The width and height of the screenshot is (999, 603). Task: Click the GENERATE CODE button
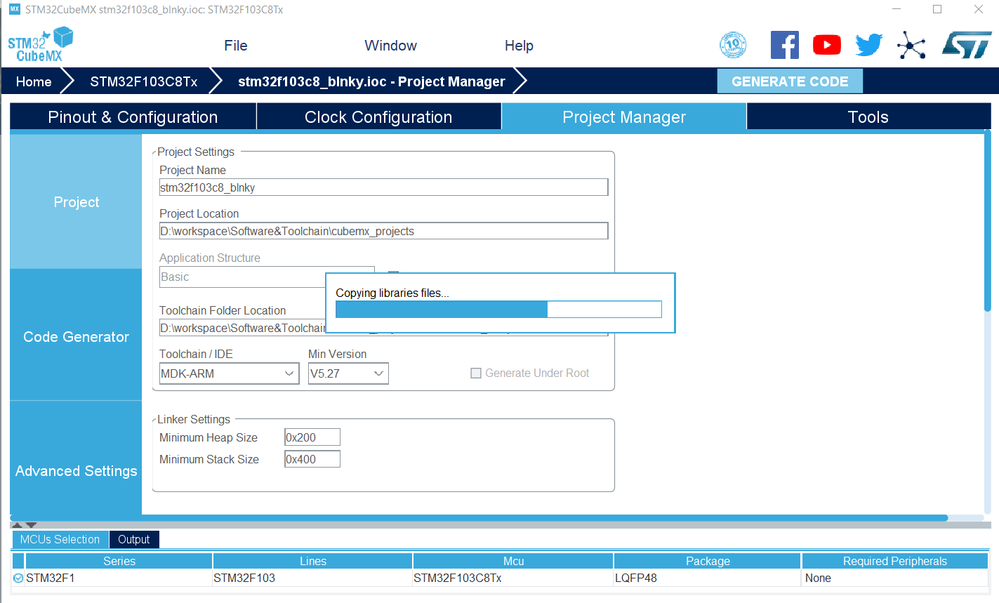(790, 82)
